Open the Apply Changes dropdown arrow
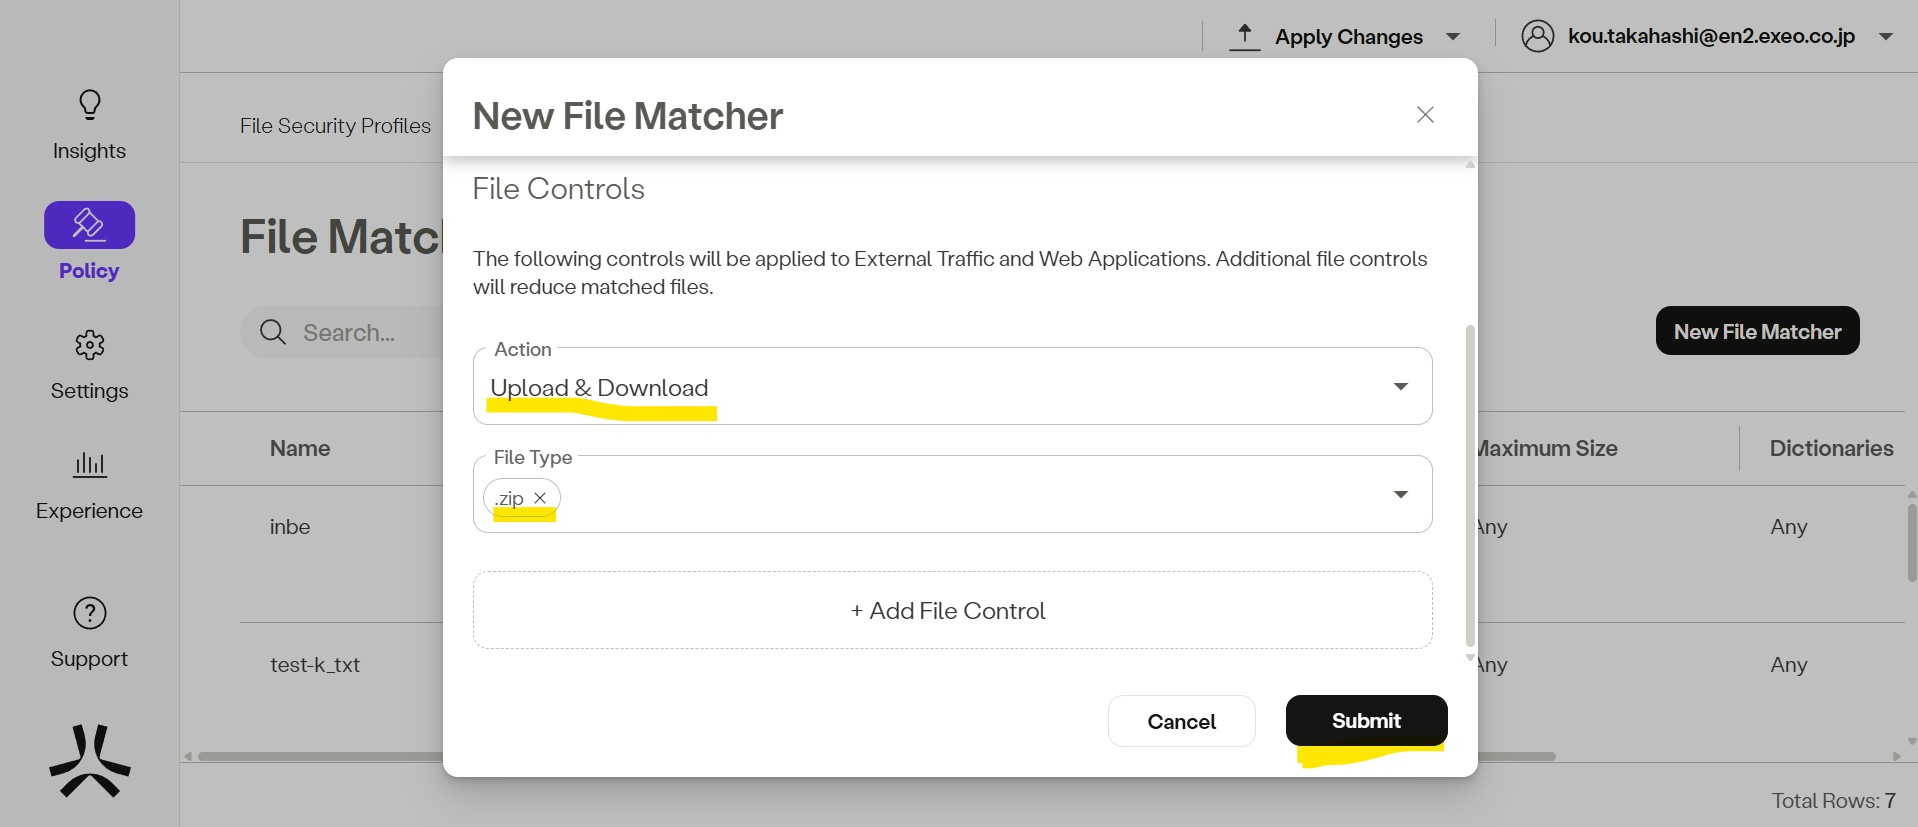The width and height of the screenshot is (1918, 827). point(1453,37)
